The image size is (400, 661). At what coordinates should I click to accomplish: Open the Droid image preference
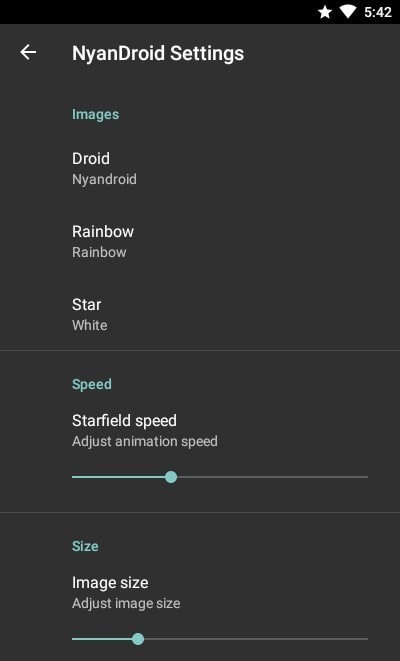pyautogui.click(x=200, y=168)
